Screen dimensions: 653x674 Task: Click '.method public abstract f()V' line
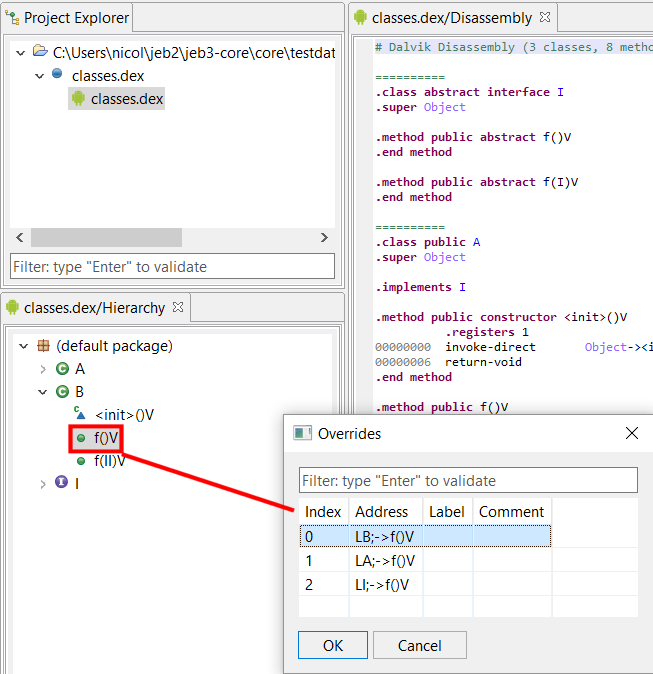pos(473,137)
